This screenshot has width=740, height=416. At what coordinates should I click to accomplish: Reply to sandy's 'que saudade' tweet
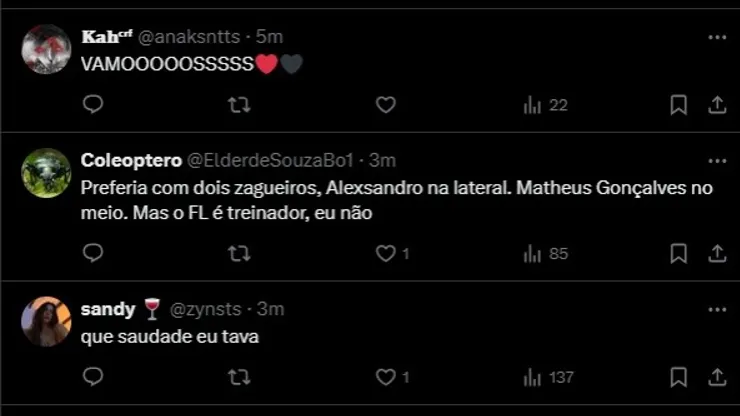[x=93, y=377]
